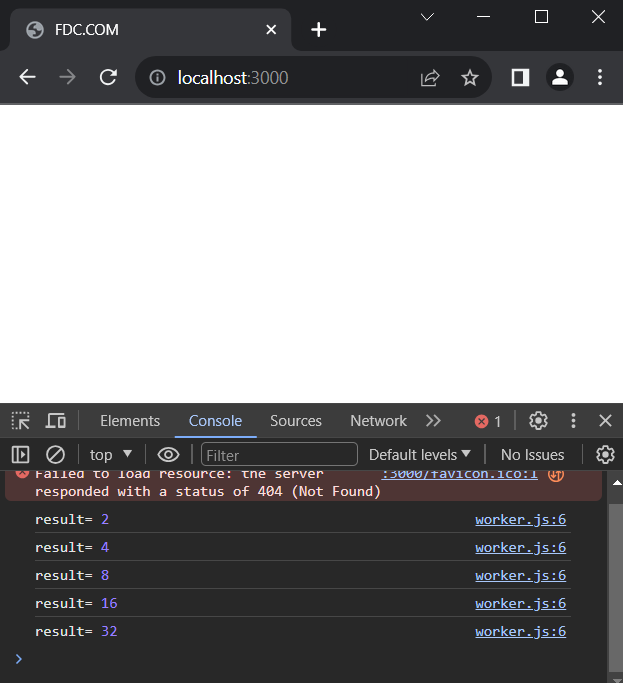Reload the localhost page
Image resolution: width=623 pixels, height=683 pixels.
pyautogui.click(x=108, y=77)
